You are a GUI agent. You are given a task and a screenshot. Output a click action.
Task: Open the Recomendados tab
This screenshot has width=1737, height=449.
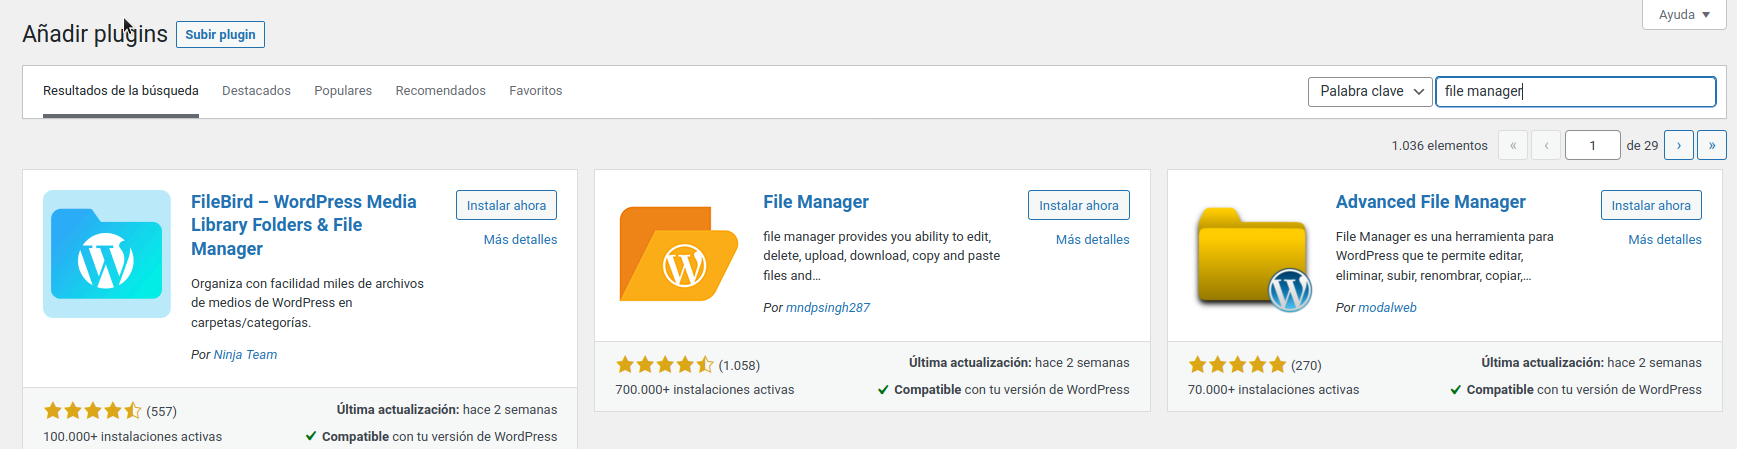click(x=441, y=91)
